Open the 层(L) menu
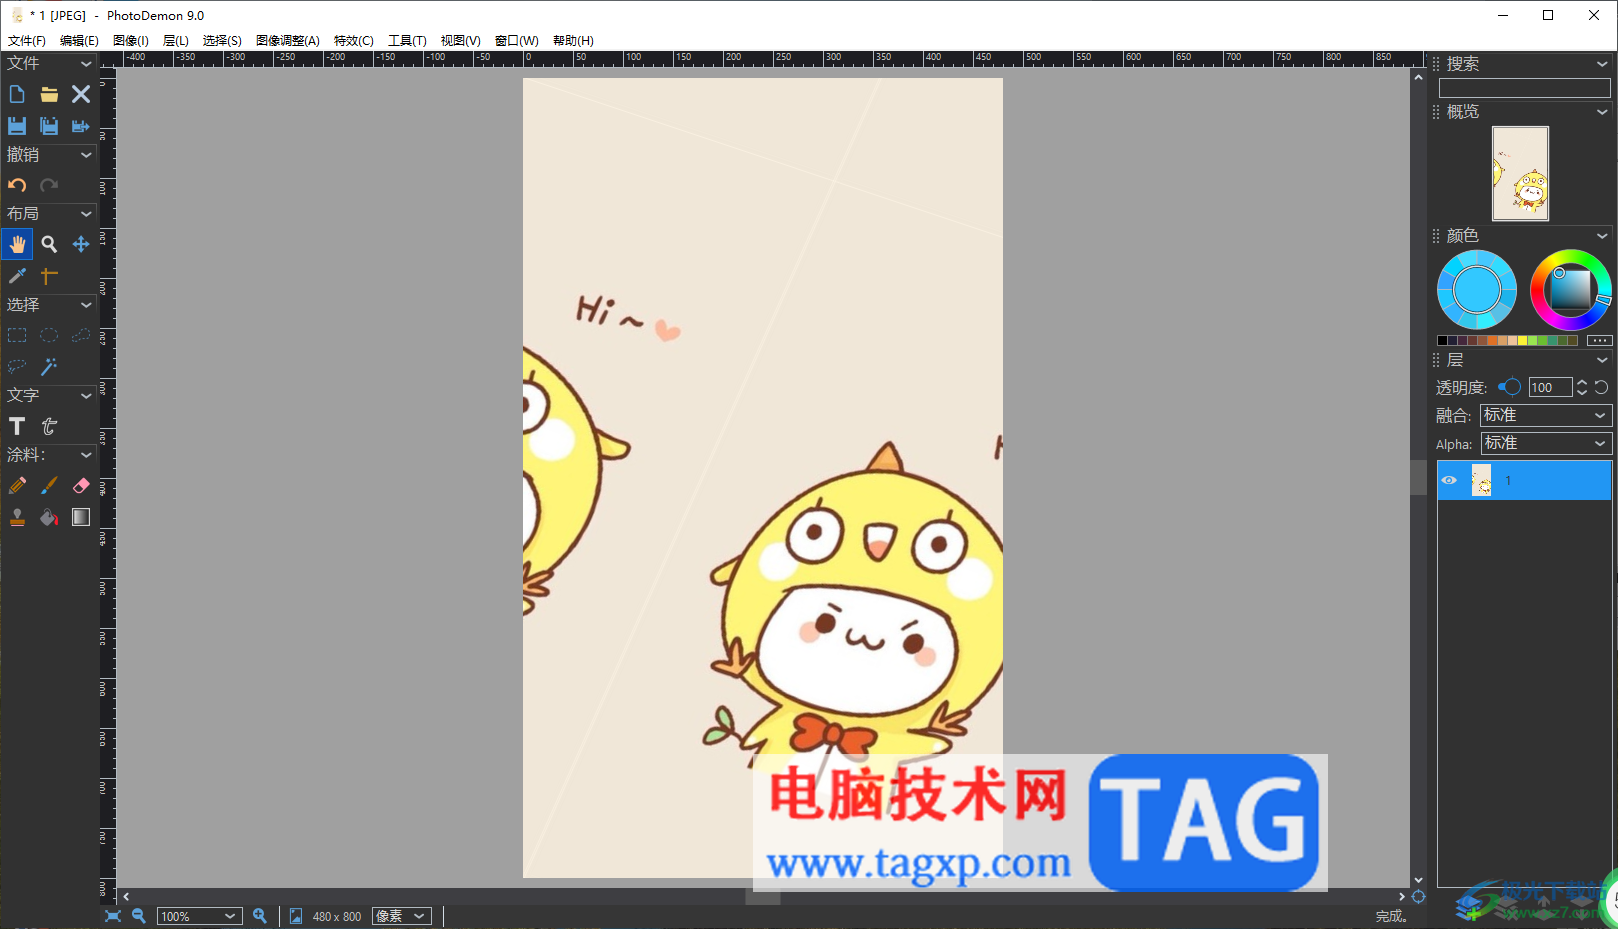Screen dimensions: 1618x929 (x=176, y=41)
